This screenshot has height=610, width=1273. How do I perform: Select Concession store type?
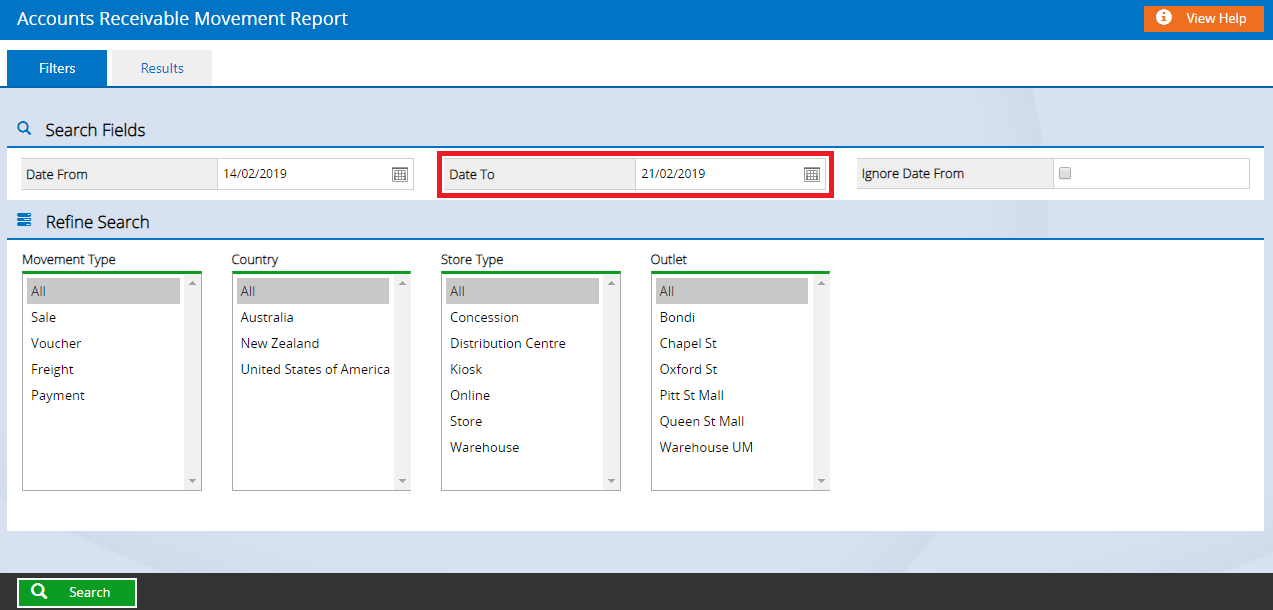[x=522, y=317]
